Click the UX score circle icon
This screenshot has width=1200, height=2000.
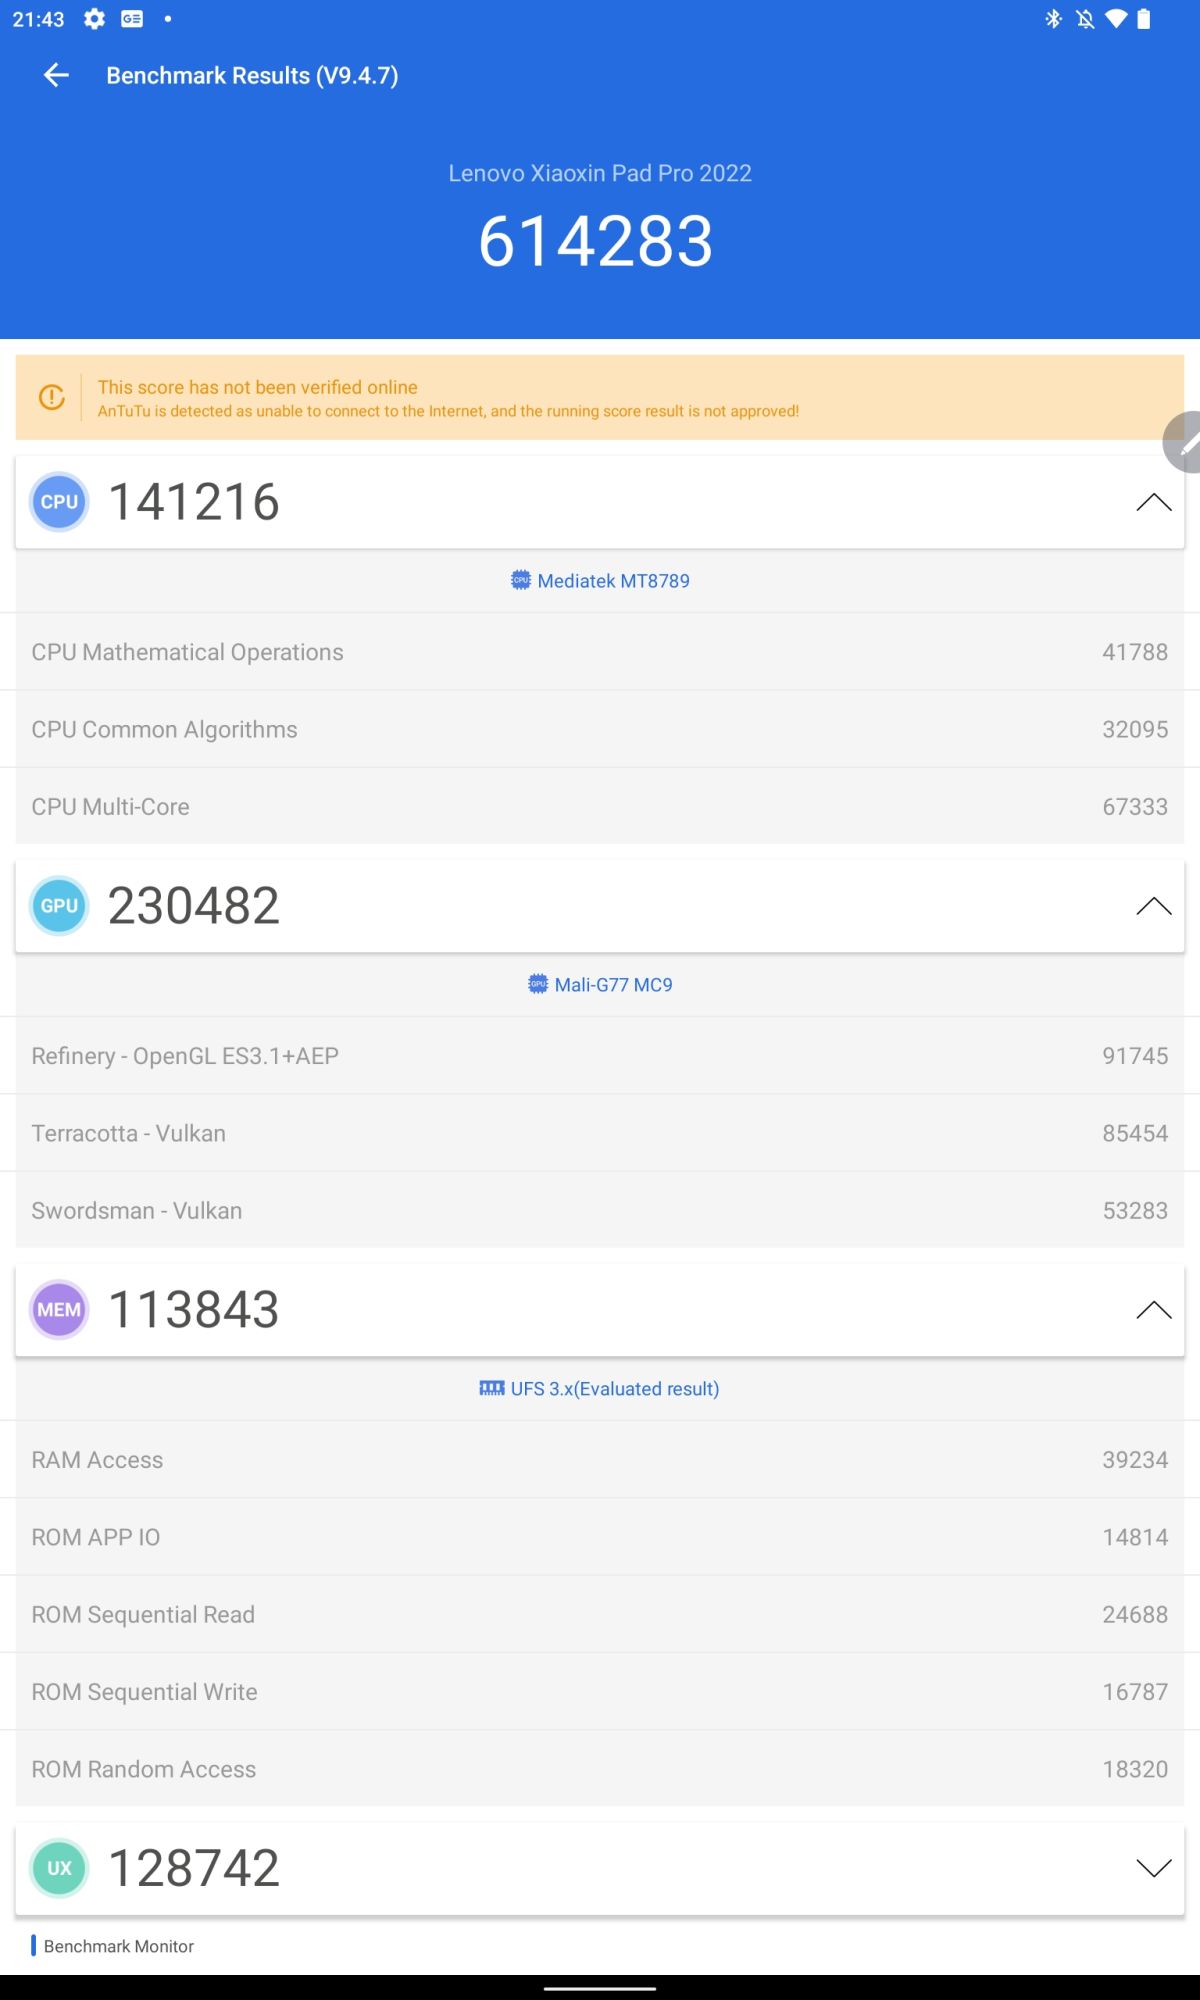(x=59, y=1868)
